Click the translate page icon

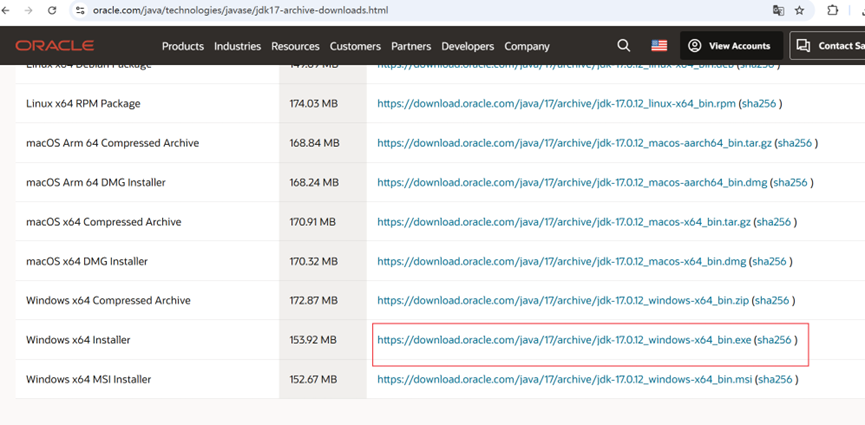778,10
